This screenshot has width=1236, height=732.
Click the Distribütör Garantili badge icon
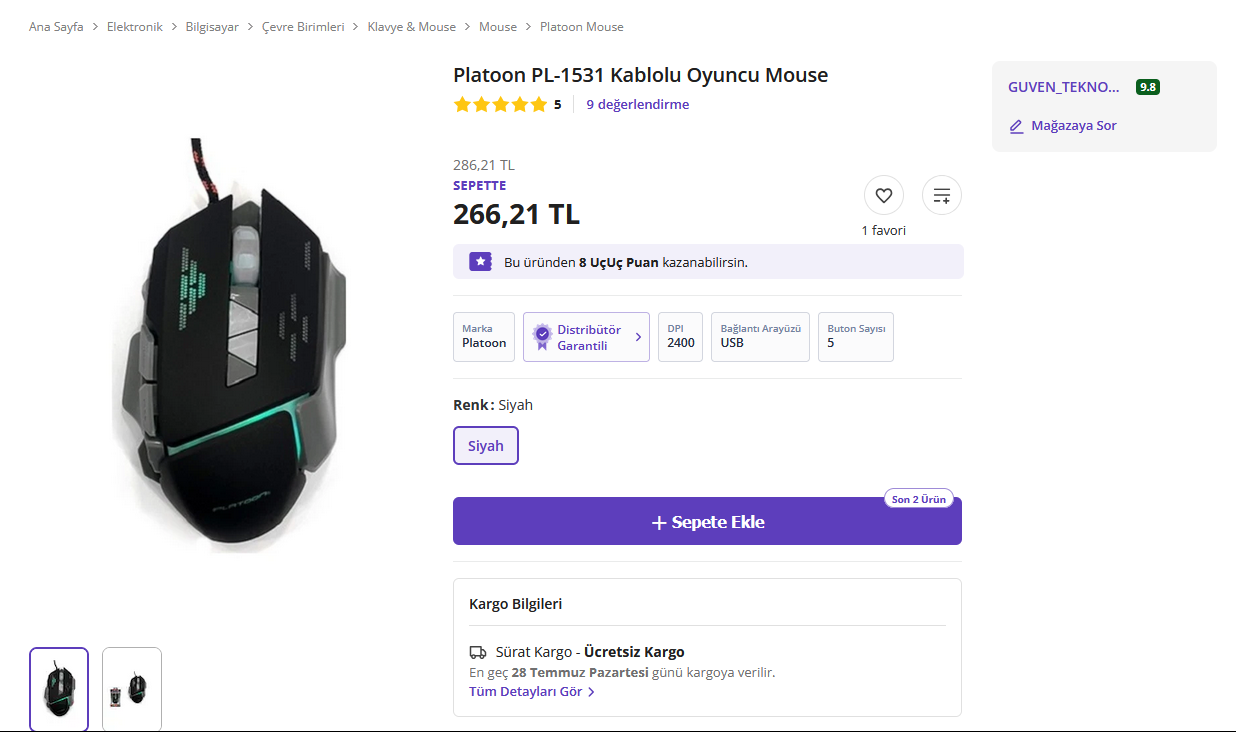(542, 337)
